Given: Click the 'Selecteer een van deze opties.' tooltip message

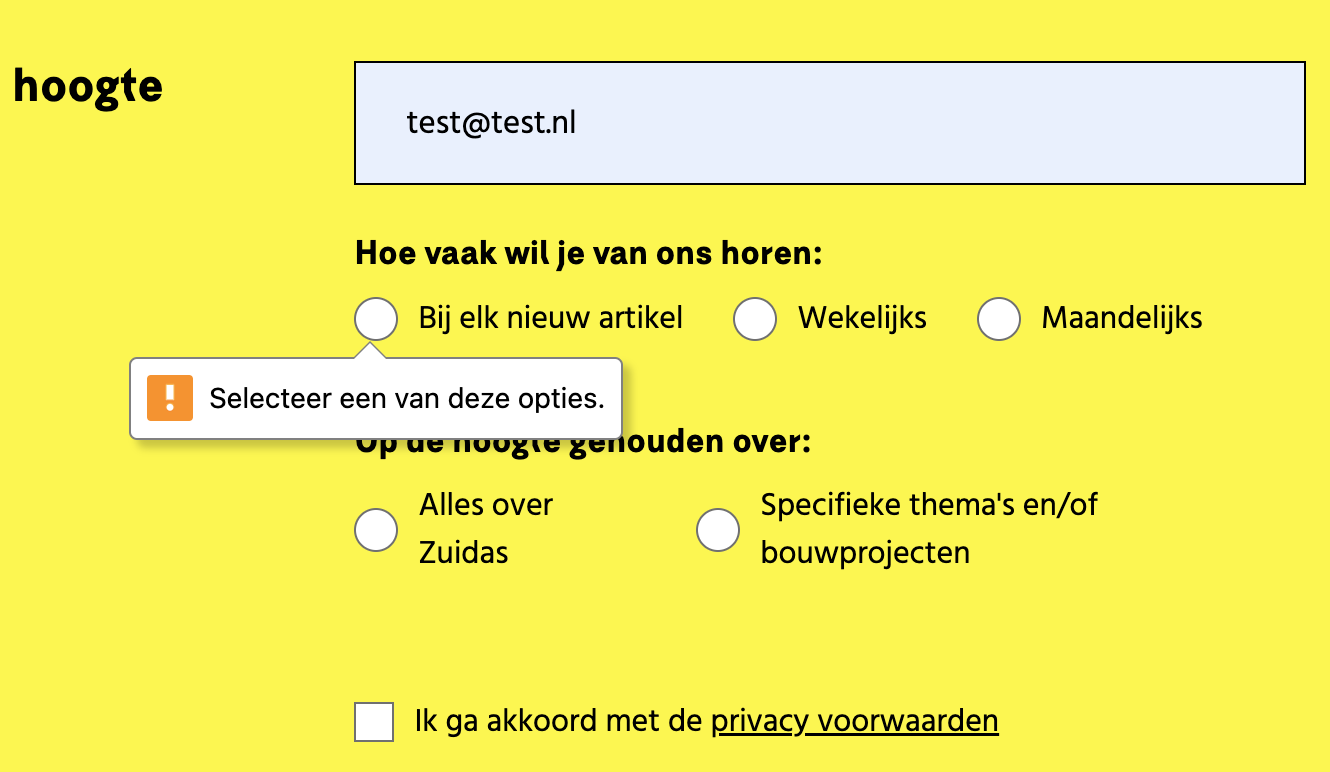Looking at the screenshot, I should [x=406, y=399].
